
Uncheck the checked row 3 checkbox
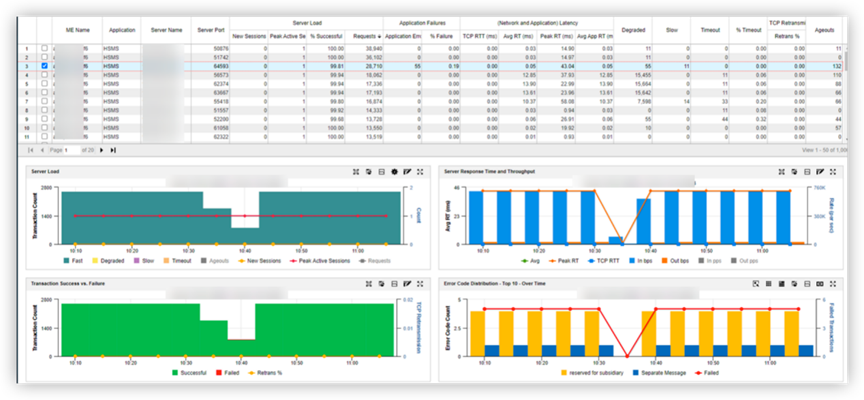43,65
